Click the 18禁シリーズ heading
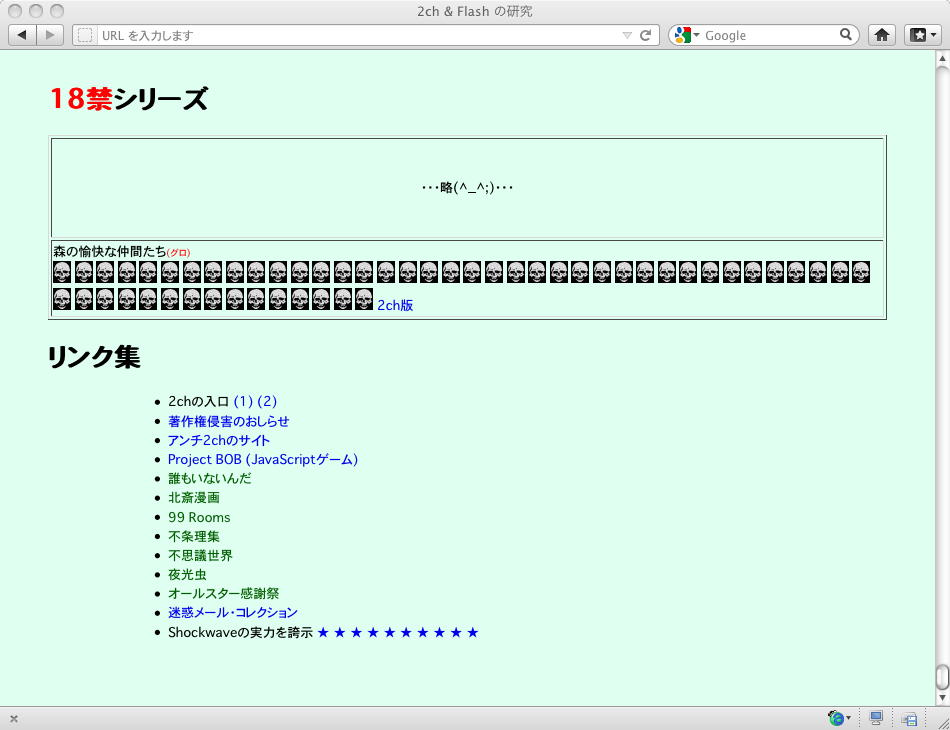Viewport: 950px width, 730px height. [129, 99]
